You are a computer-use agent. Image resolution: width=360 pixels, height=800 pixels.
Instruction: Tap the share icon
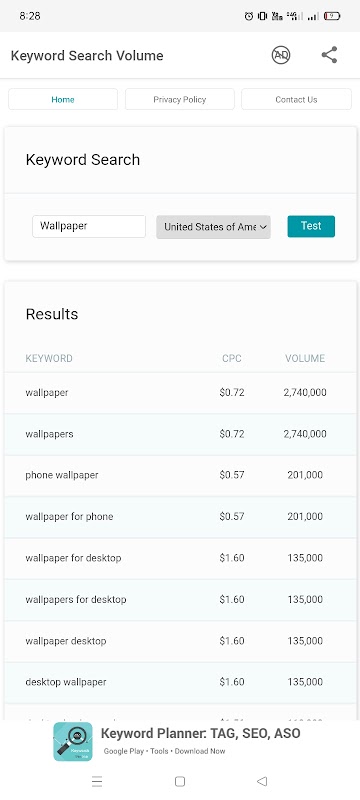tap(329, 55)
